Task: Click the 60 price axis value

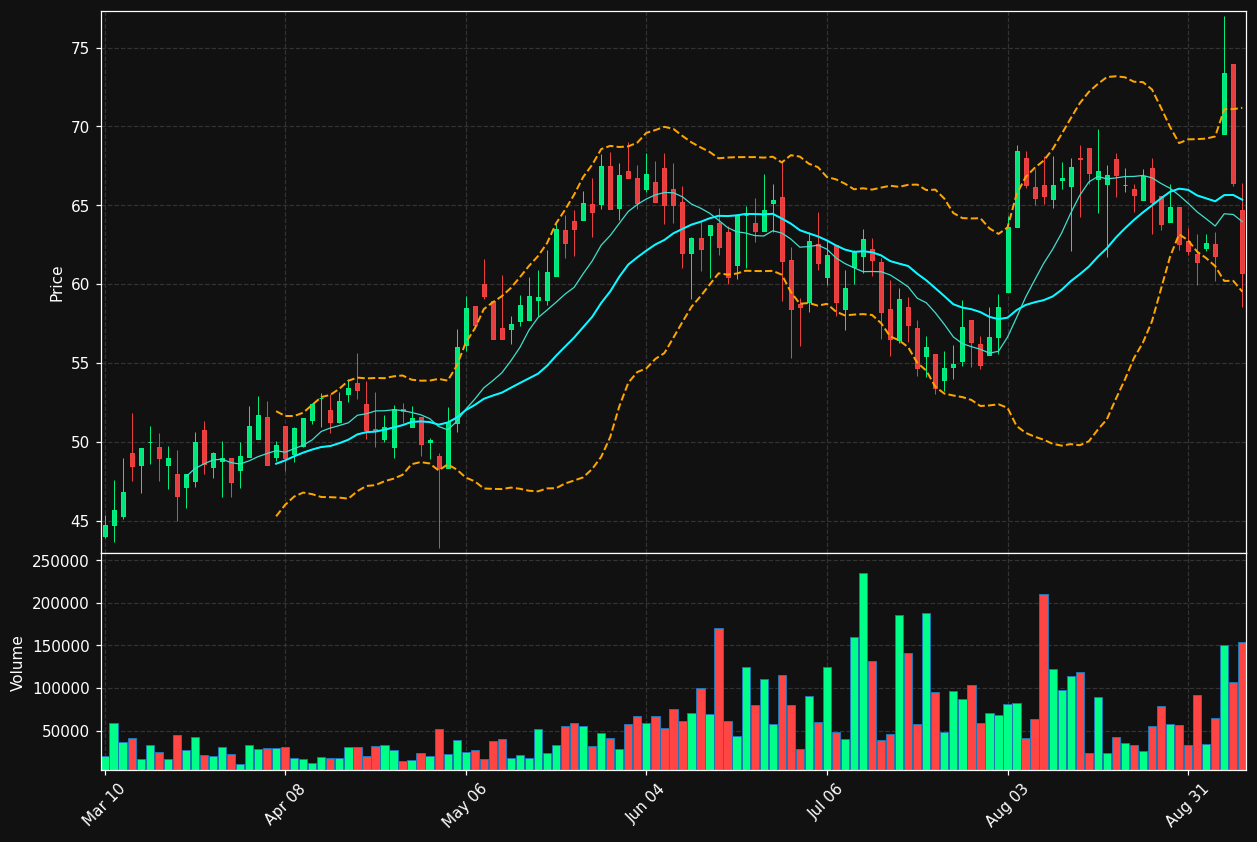Action: pyautogui.click(x=80, y=285)
